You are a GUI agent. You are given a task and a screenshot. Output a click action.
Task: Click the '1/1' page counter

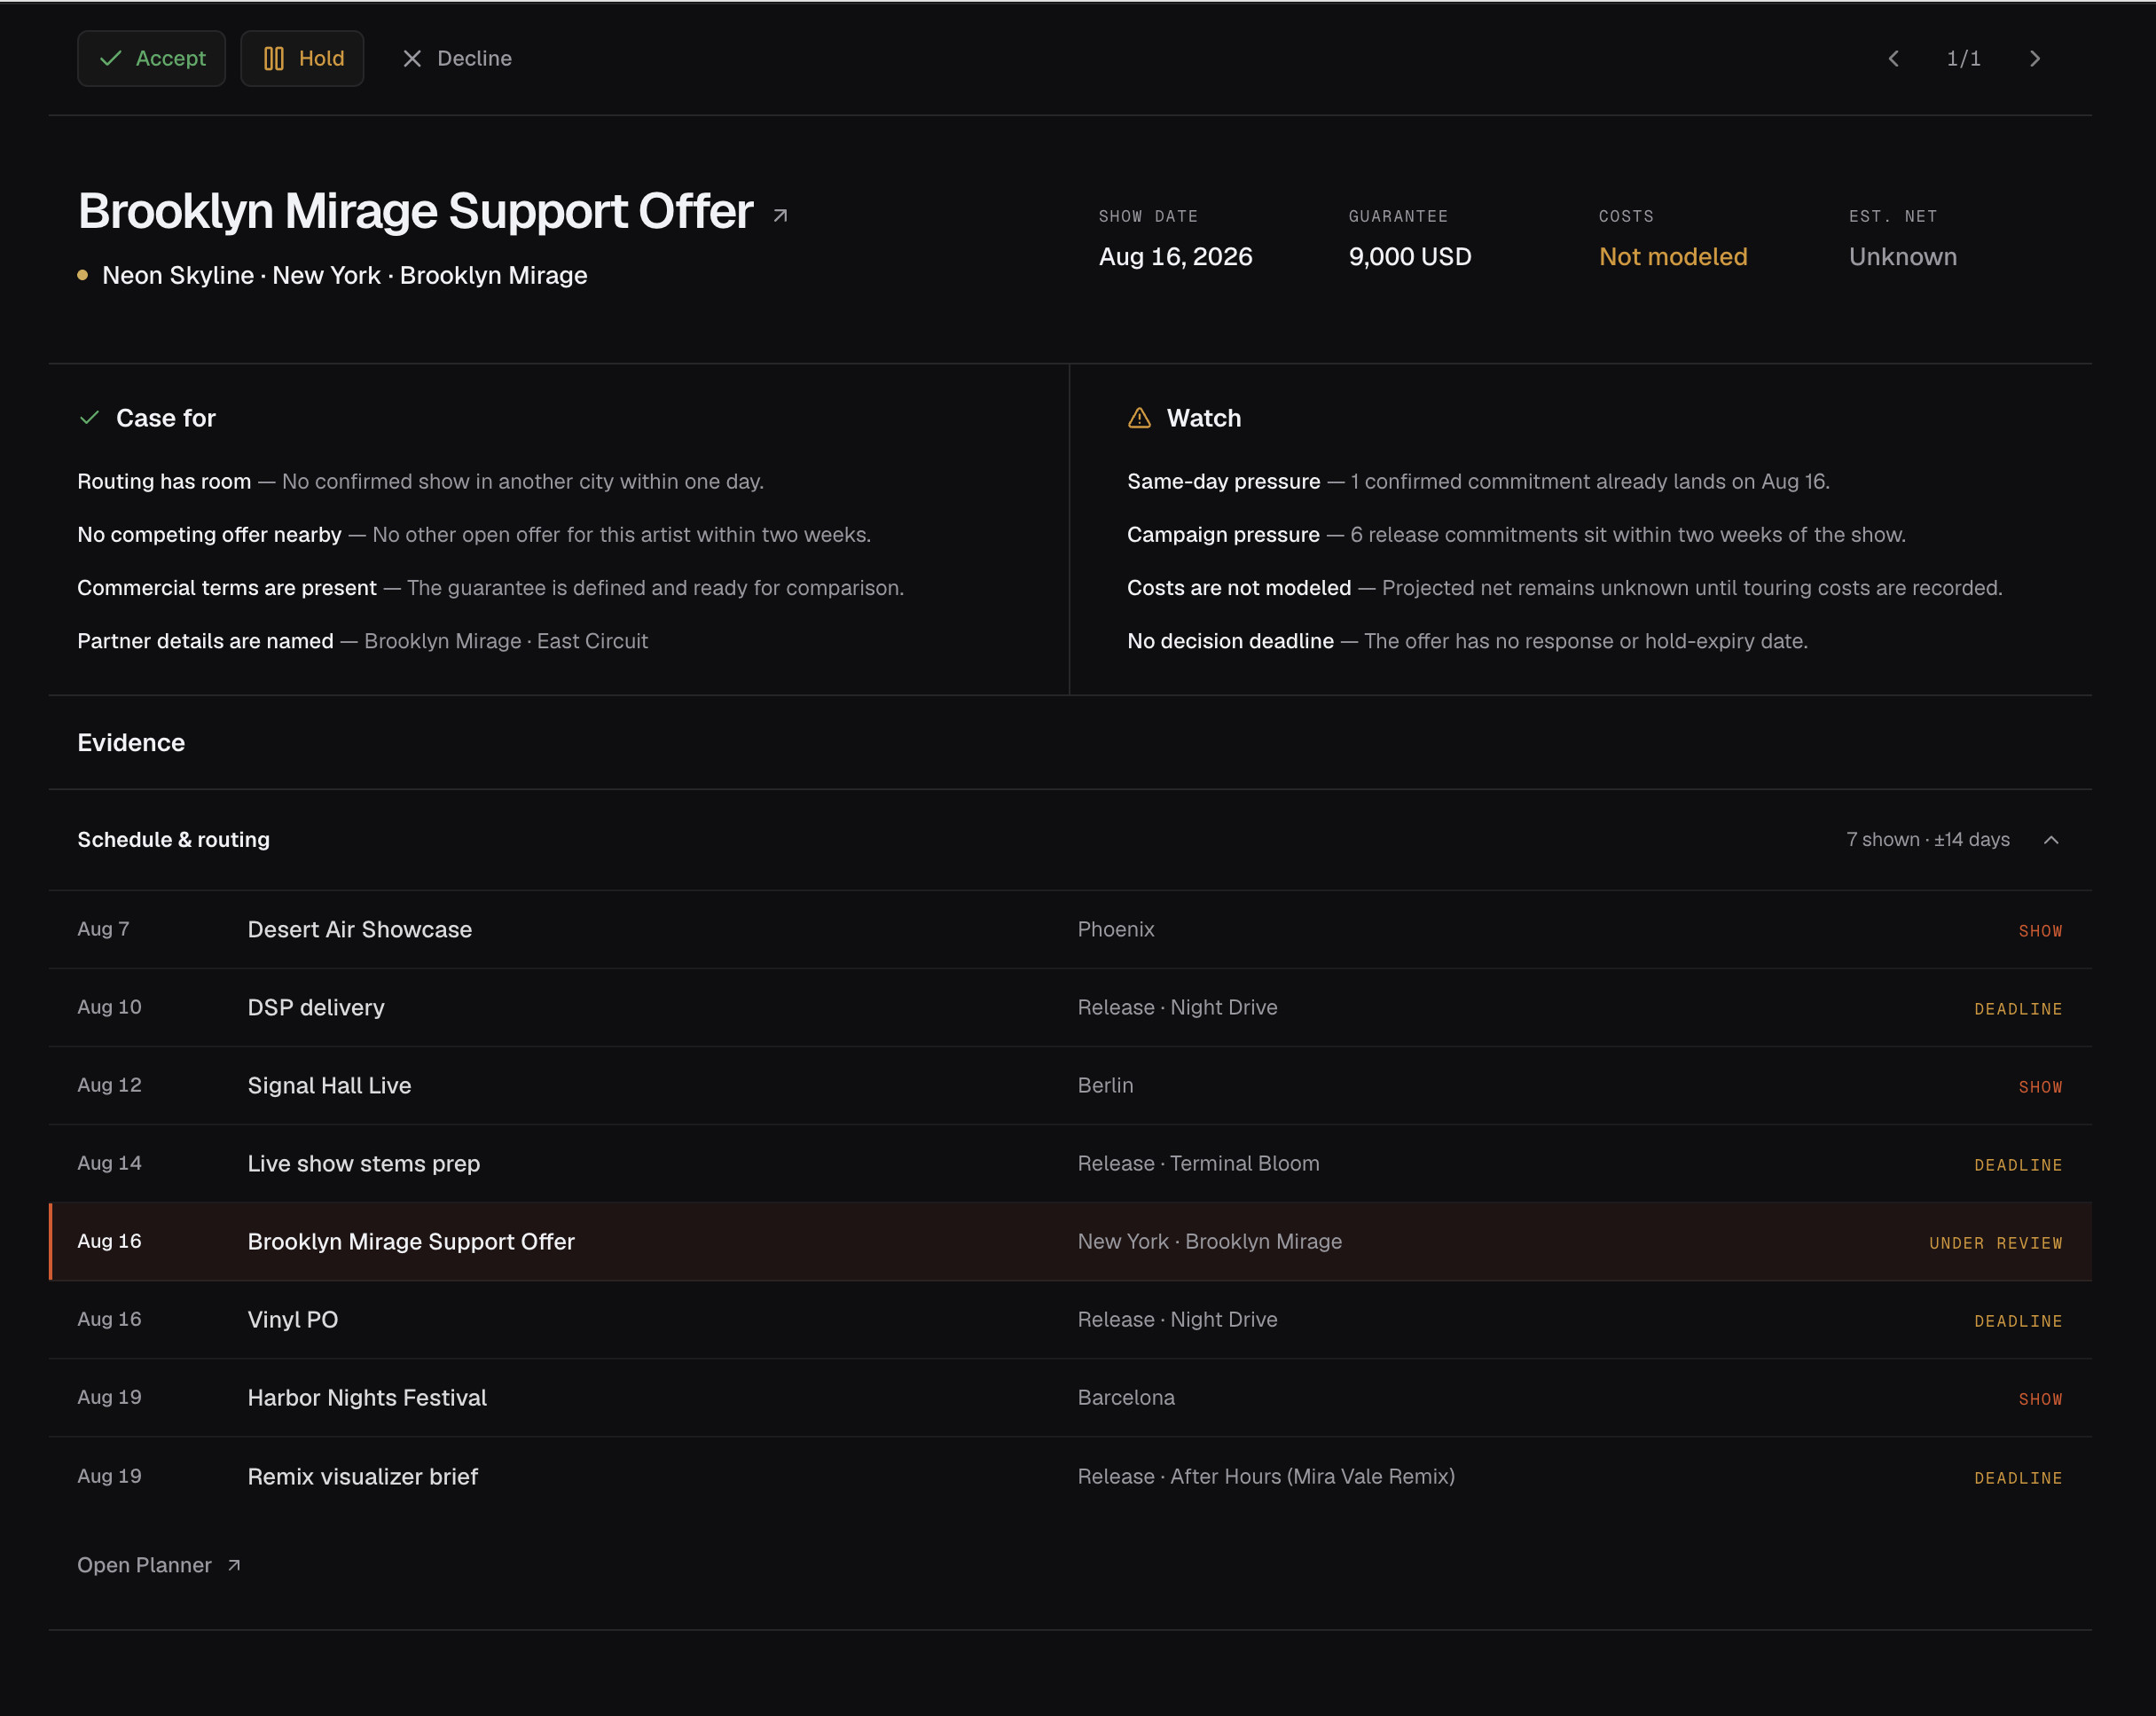pos(1964,59)
